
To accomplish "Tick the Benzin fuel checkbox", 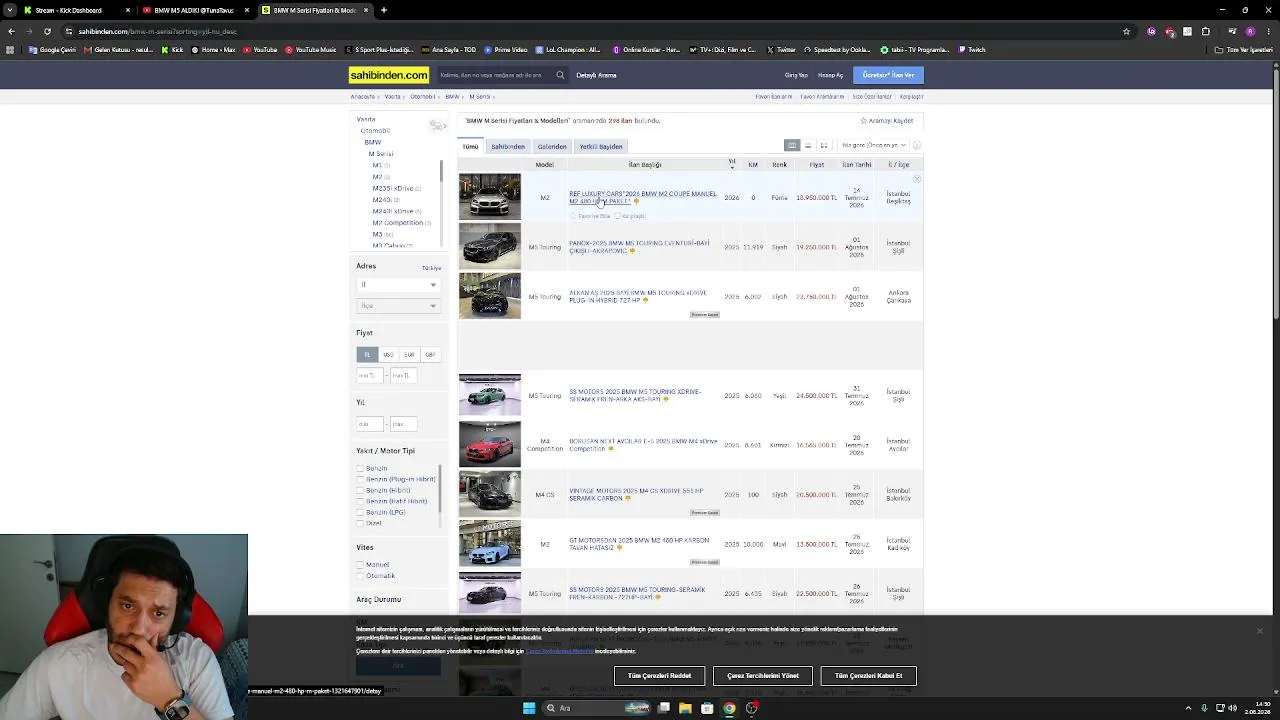I will pos(360,468).
